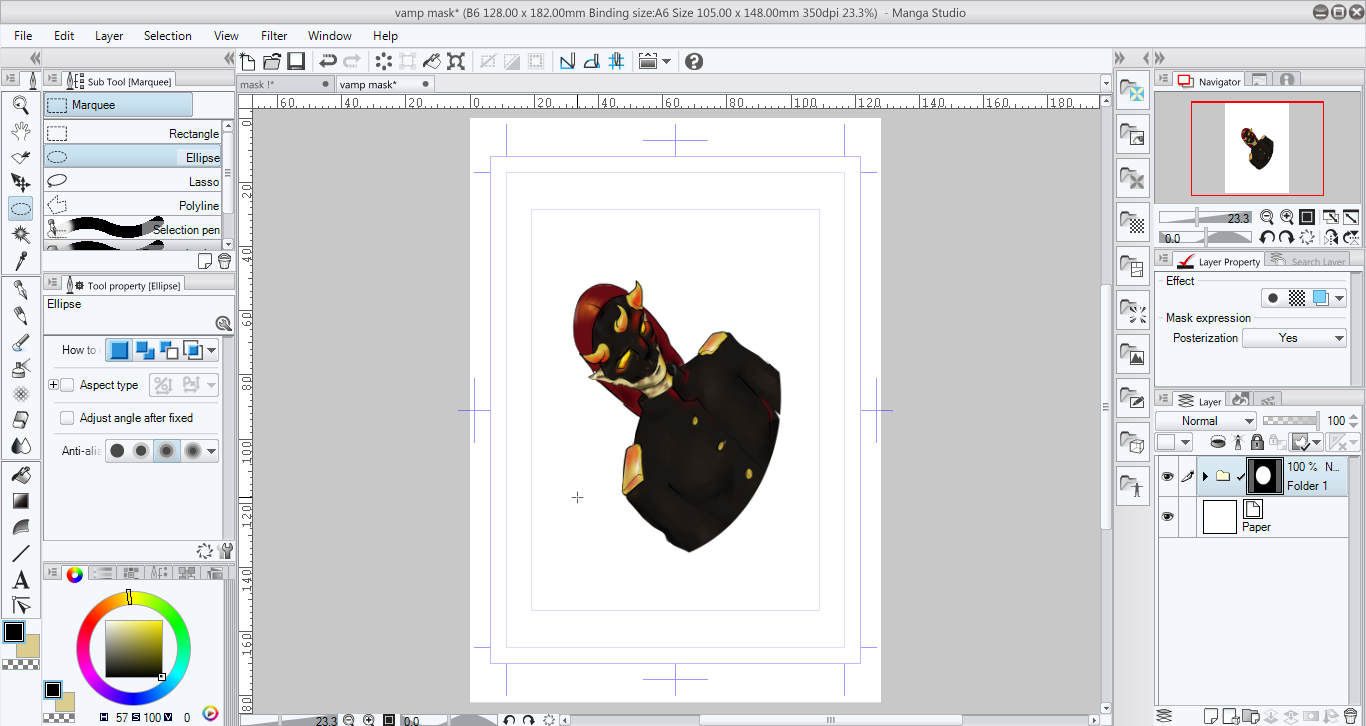Click rotate left icon in Navigator

(1267, 238)
